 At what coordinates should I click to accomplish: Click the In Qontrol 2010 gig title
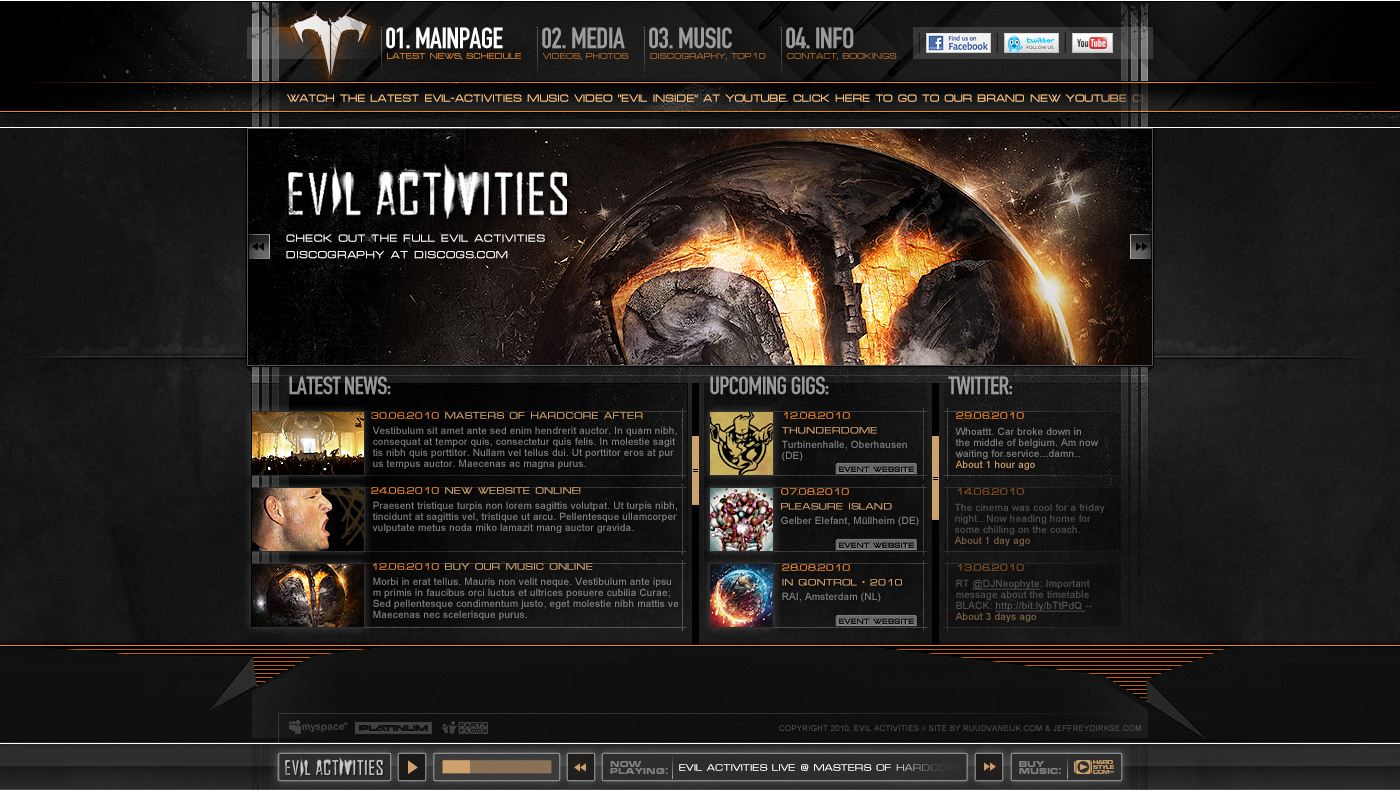(x=842, y=582)
